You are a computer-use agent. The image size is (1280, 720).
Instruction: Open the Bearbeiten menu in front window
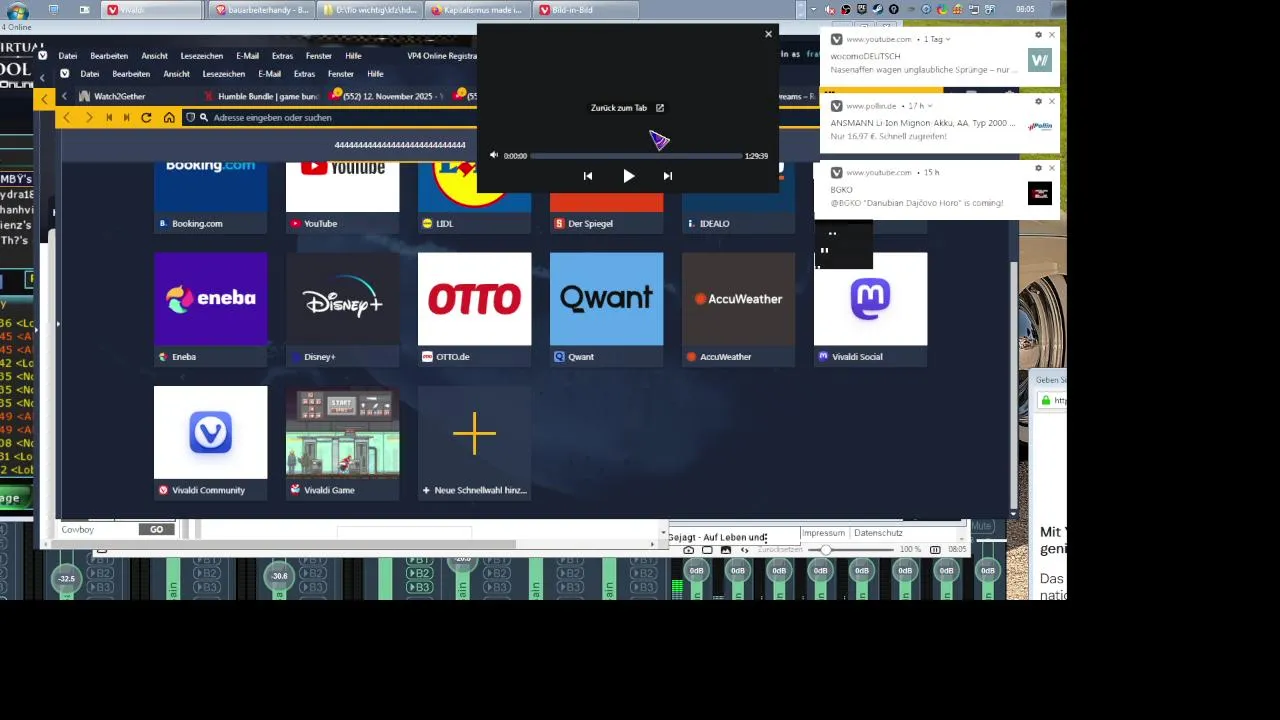coord(131,74)
